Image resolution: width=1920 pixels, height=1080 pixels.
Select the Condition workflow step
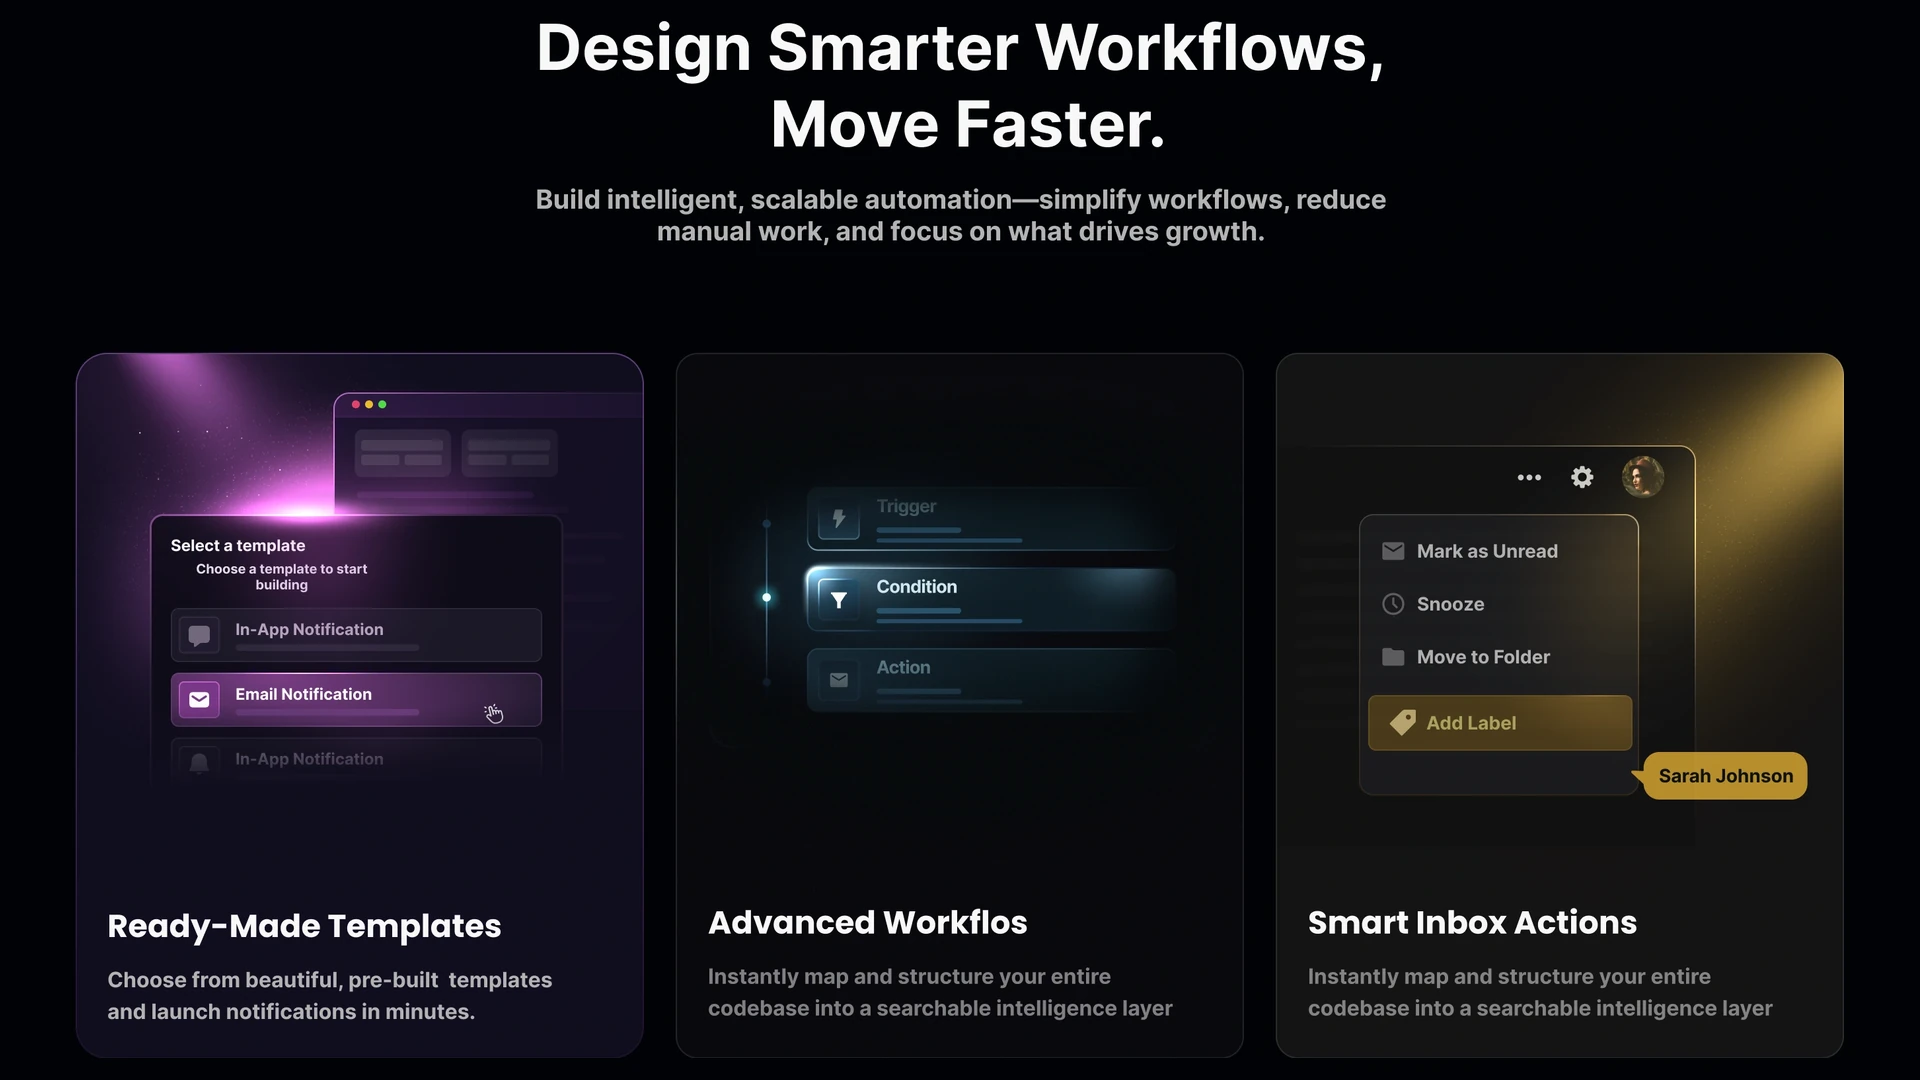click(991, 599)
